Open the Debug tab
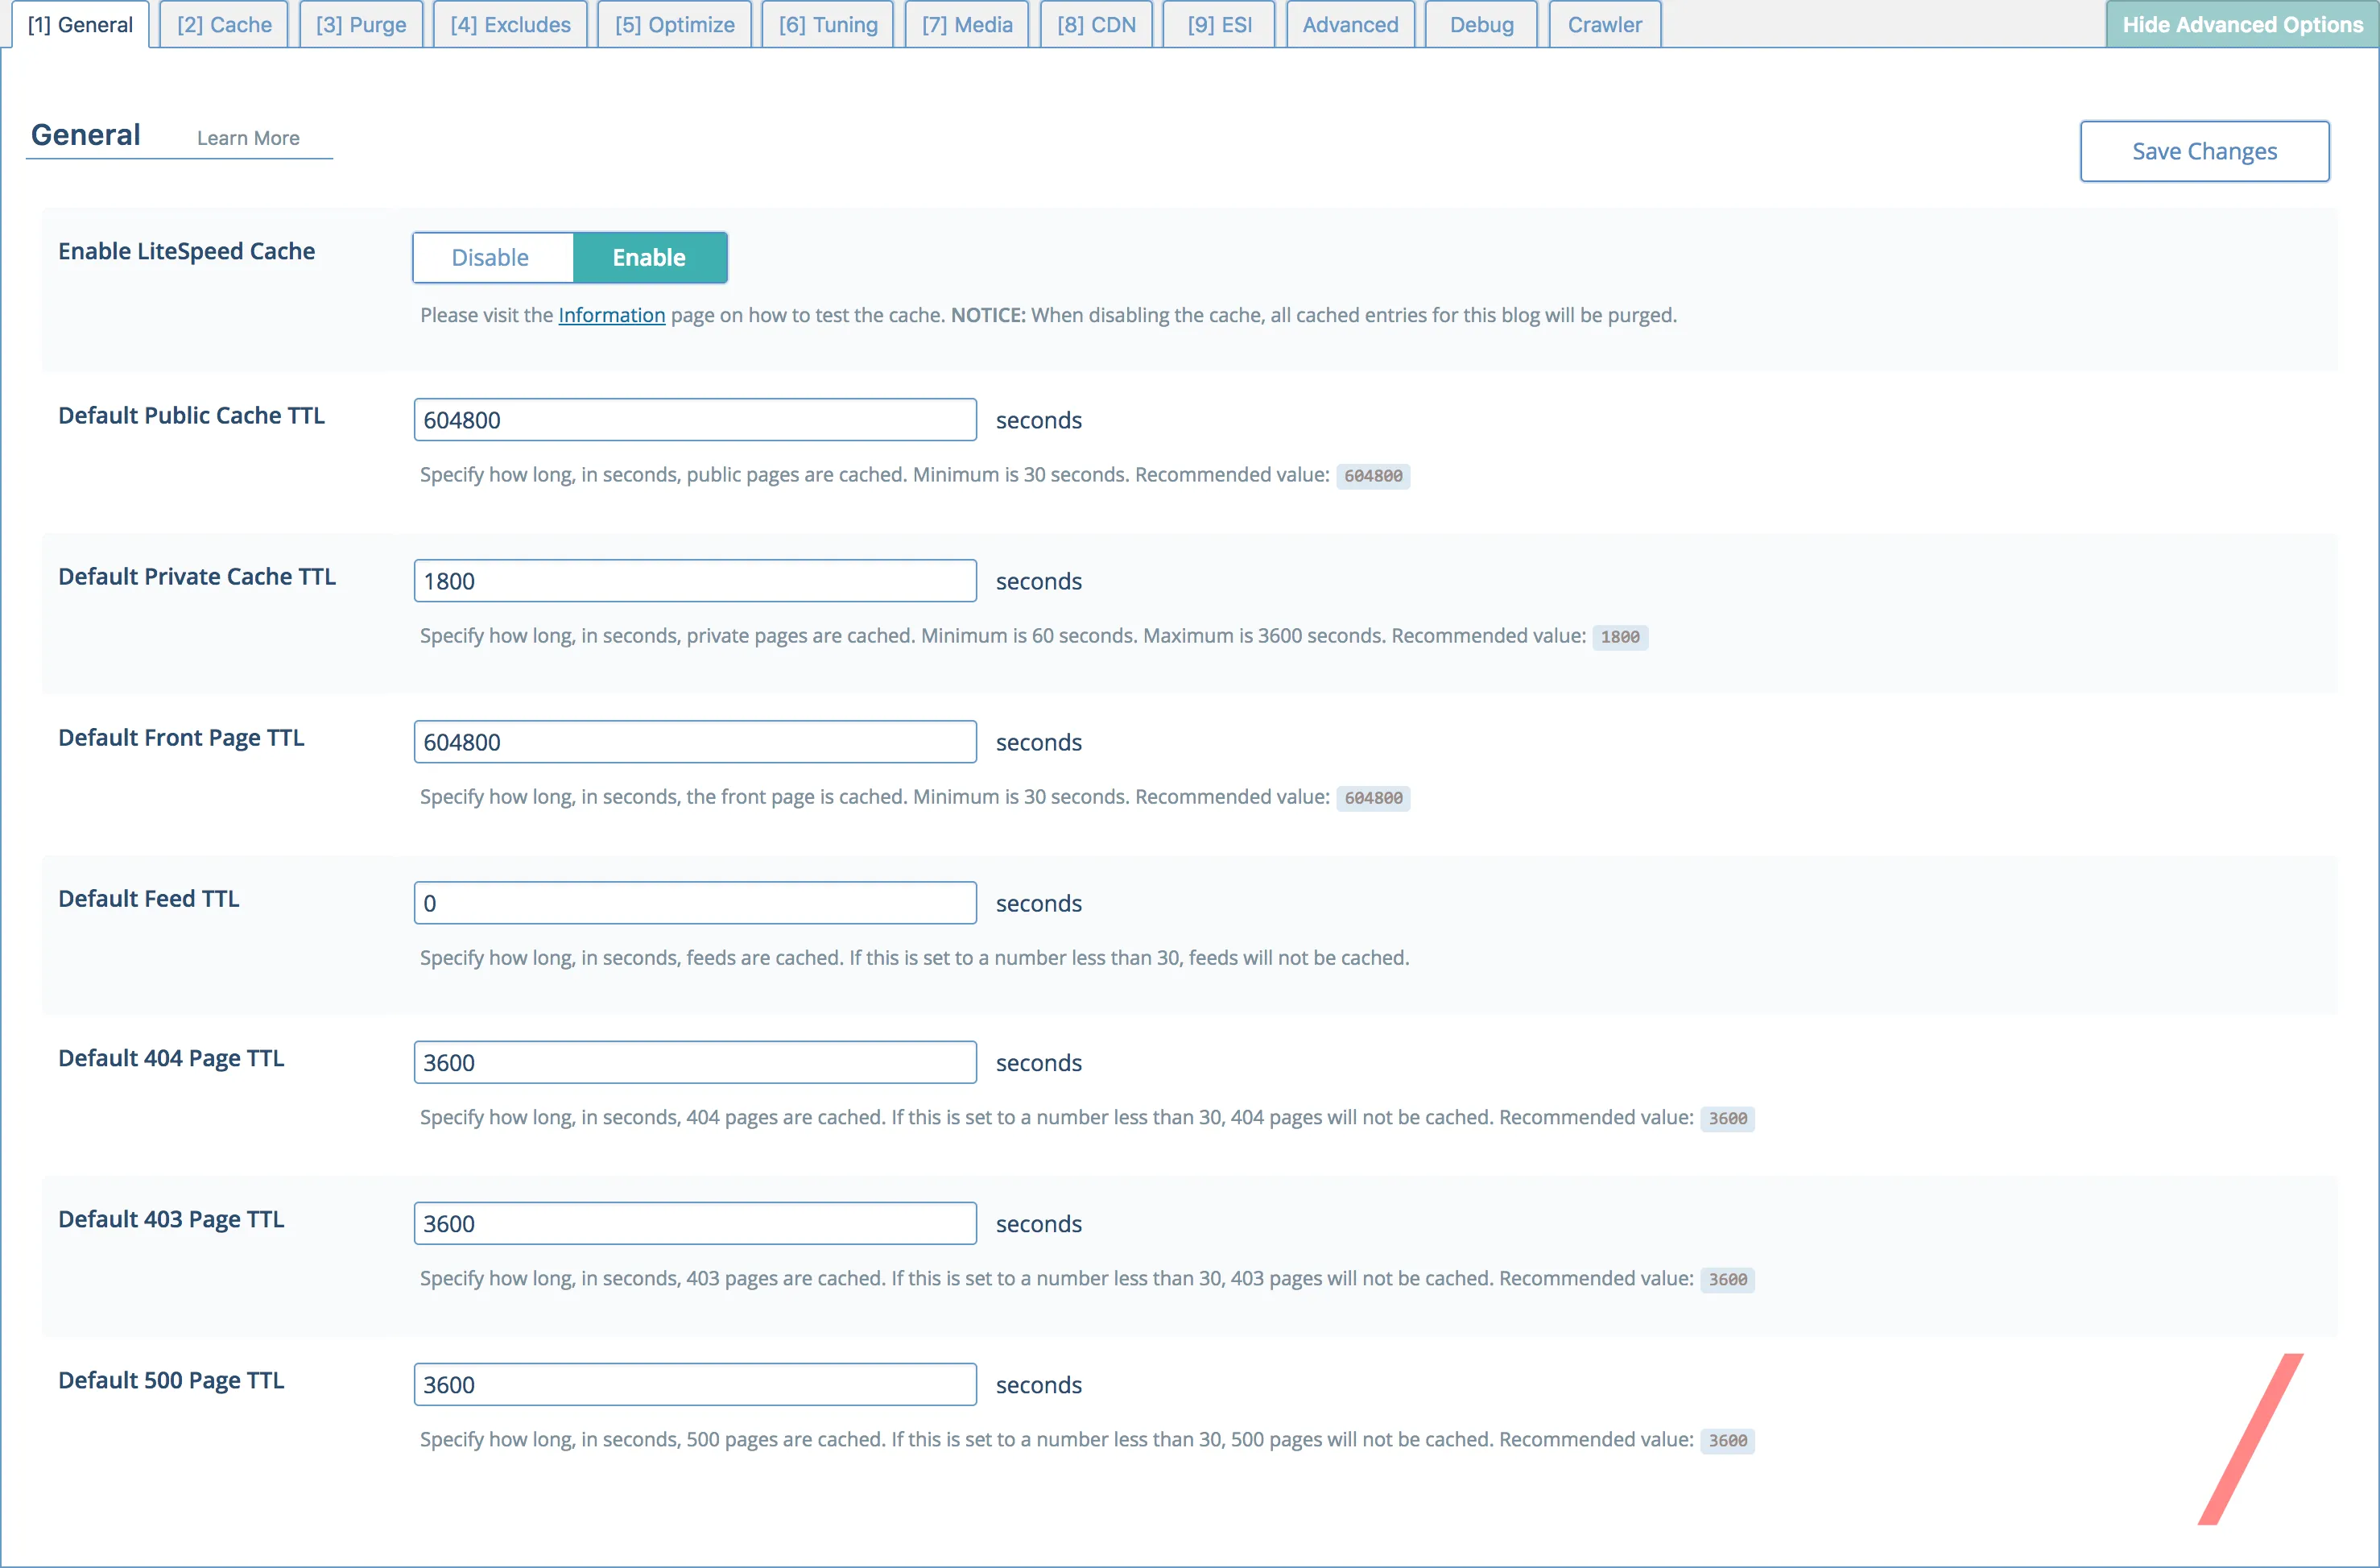The height and width of the screenshot is (1568, 2380). (x=1481, y=24)
